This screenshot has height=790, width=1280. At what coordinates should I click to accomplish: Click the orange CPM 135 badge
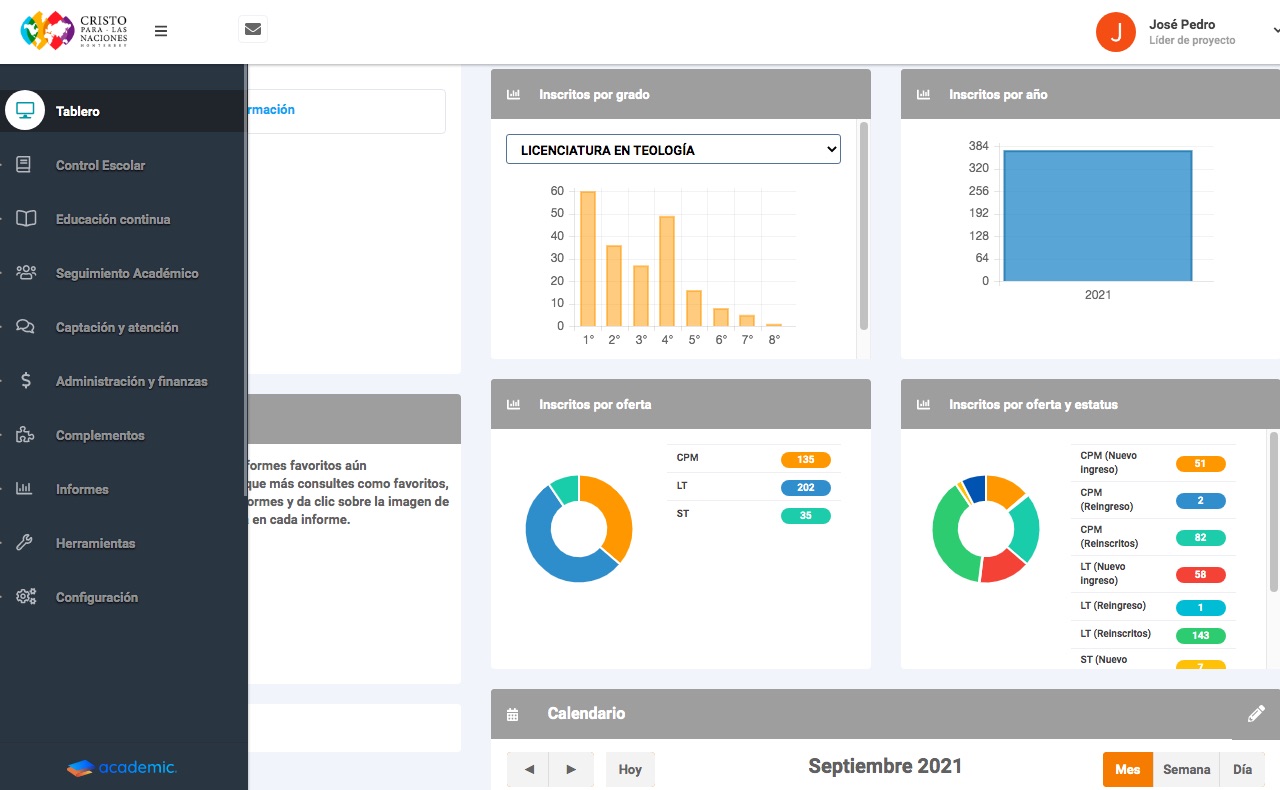pos(805,460)
